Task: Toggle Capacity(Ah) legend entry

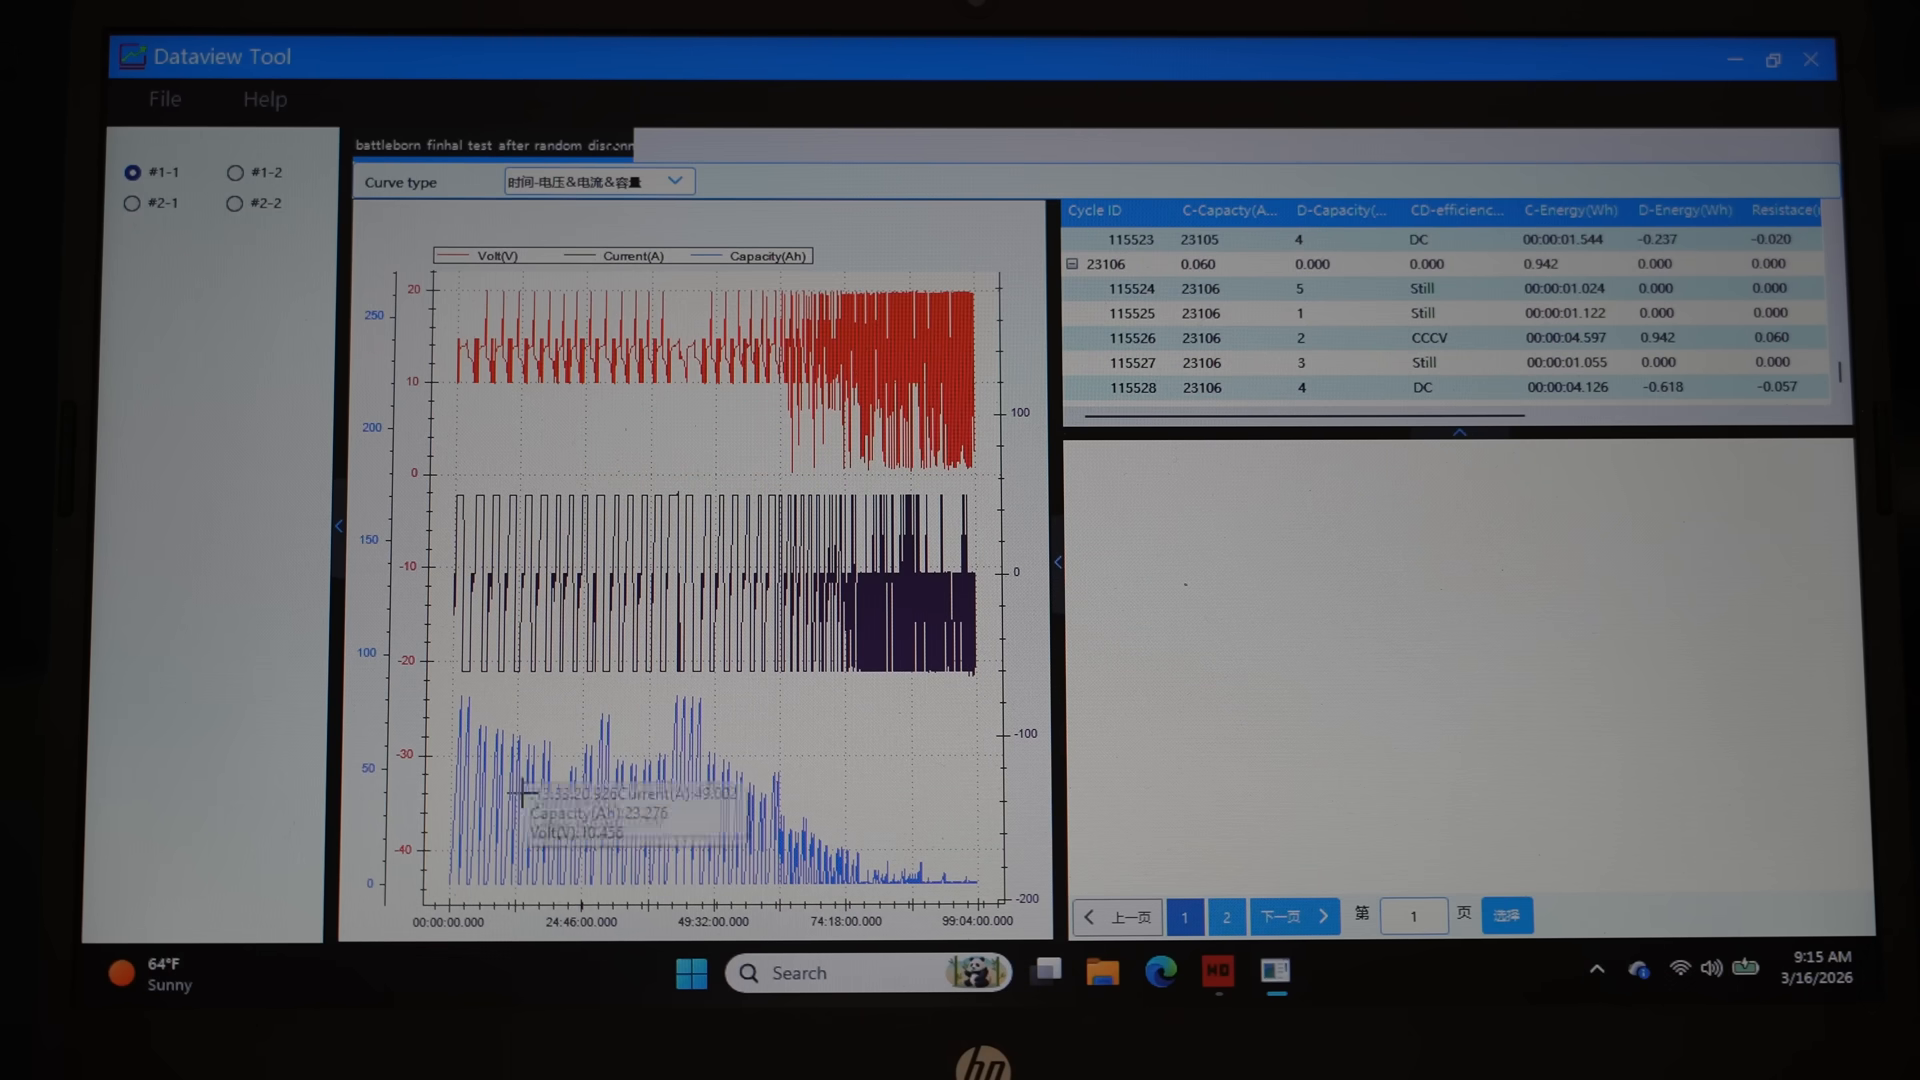Action: (x=748, y=256)
